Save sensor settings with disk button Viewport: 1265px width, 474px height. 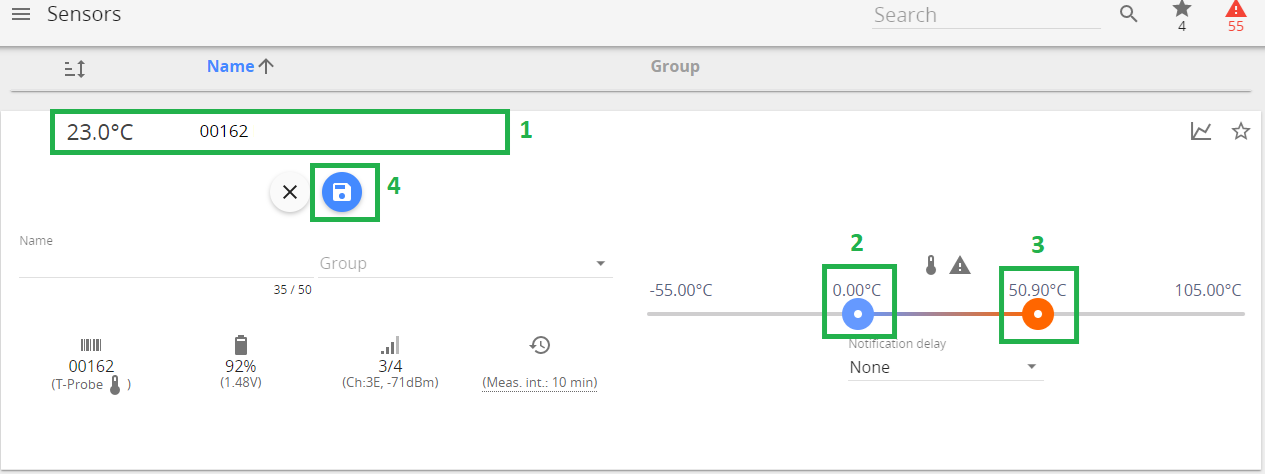point(342,192)
